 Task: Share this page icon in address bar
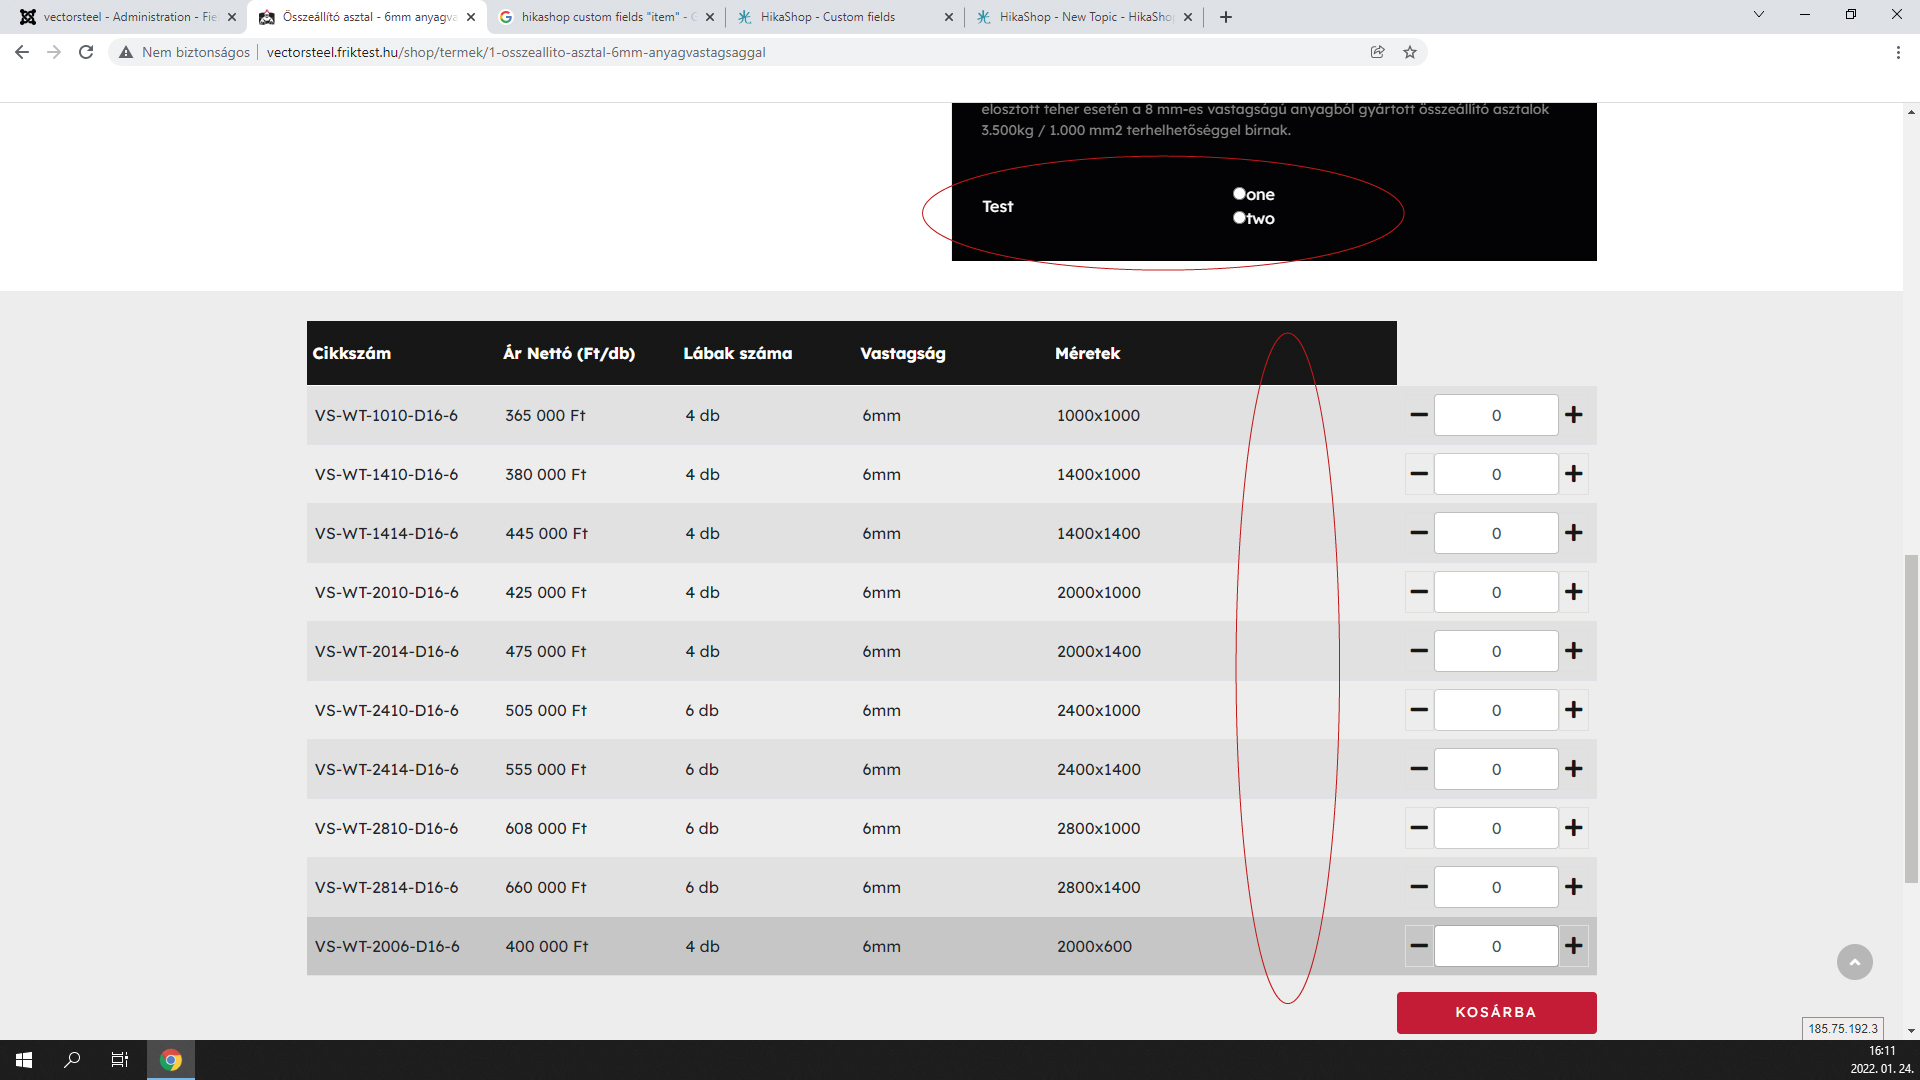1377,52
